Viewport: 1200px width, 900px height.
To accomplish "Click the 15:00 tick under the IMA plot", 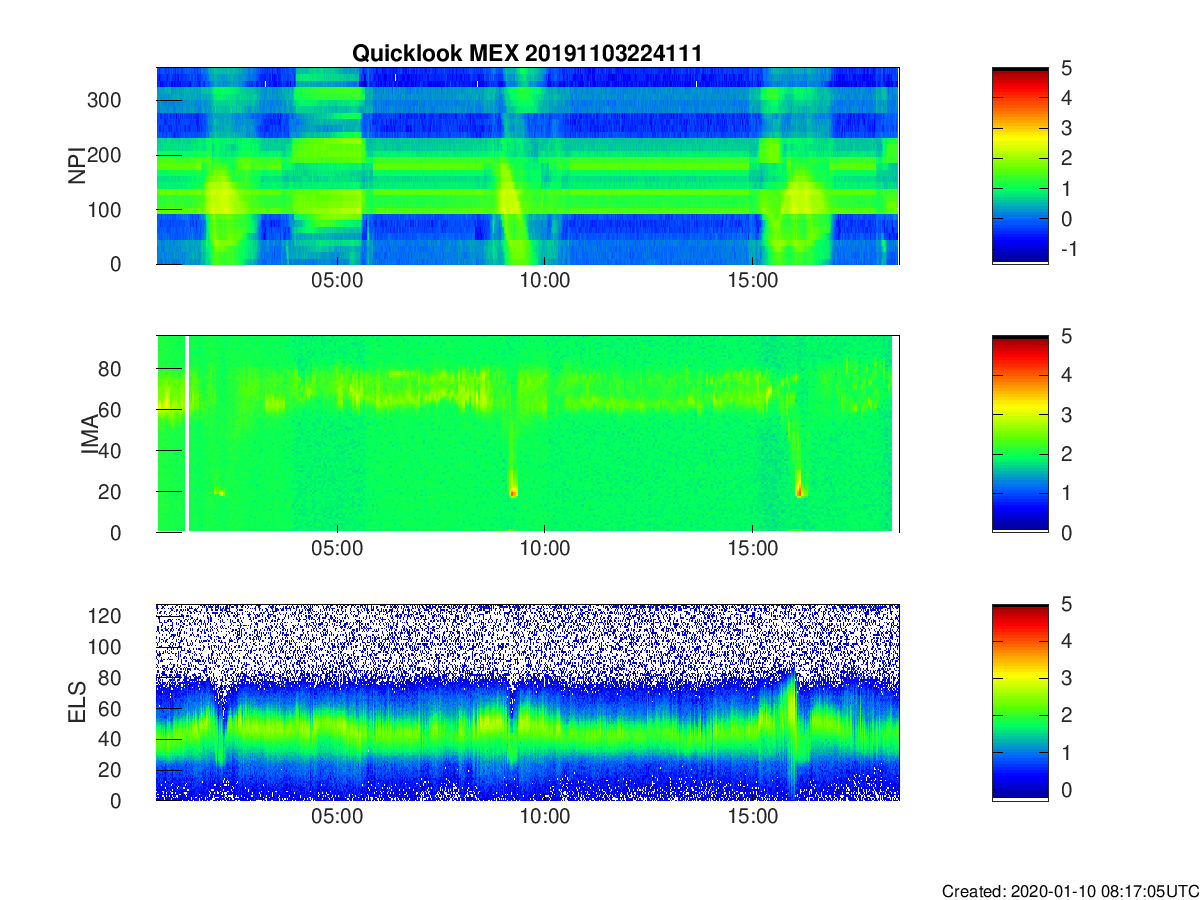I will (753, 548).
